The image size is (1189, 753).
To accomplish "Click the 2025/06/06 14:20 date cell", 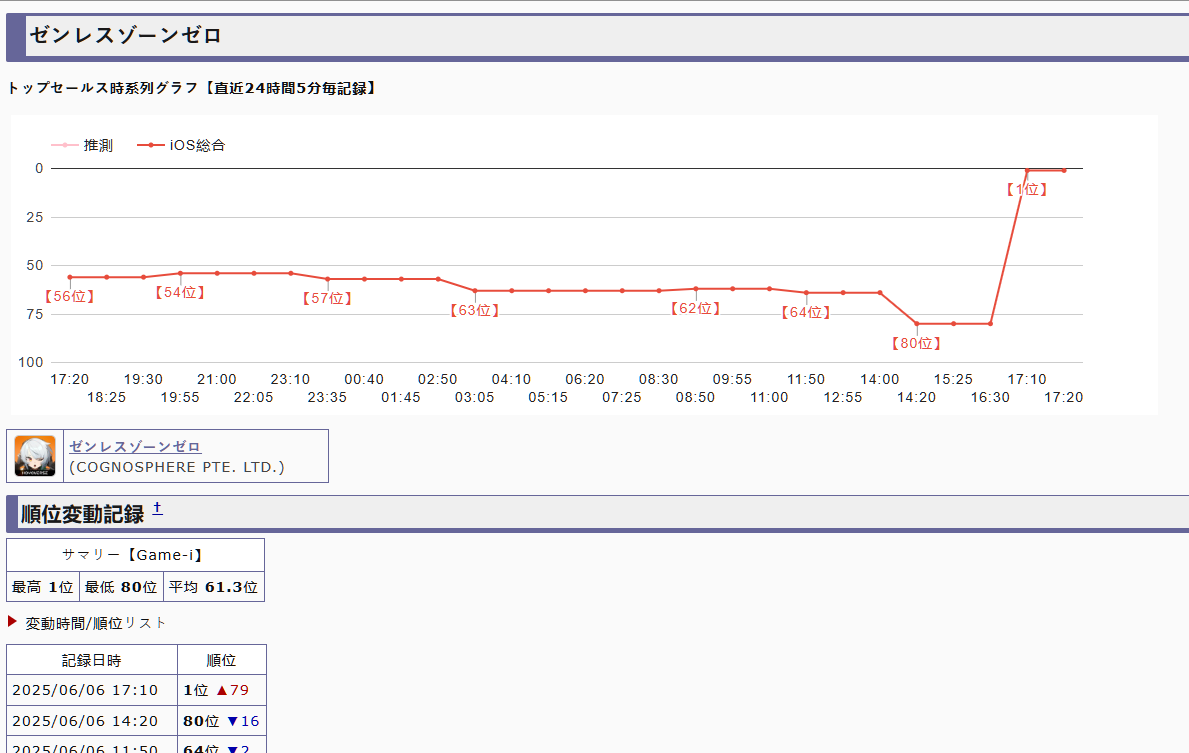I will pyautogui.click(x=92, y=721).
